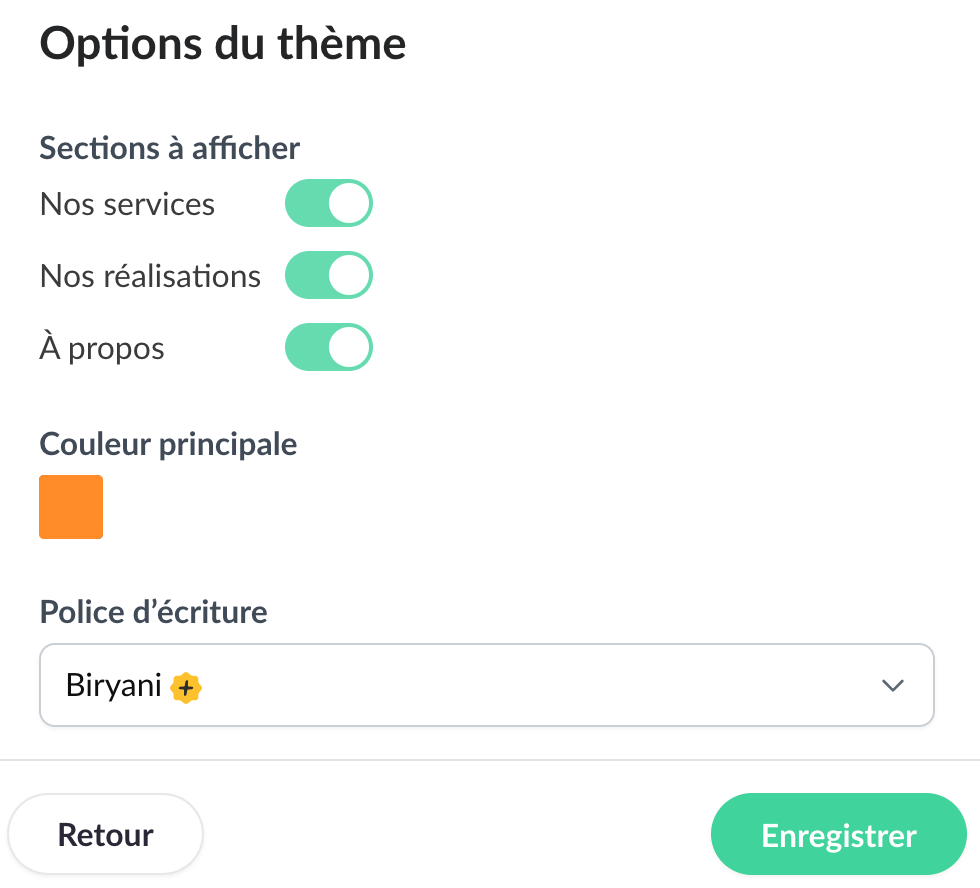Click the white knob on Nos réalisations switch
980x888 pixels.
point(350,276)
